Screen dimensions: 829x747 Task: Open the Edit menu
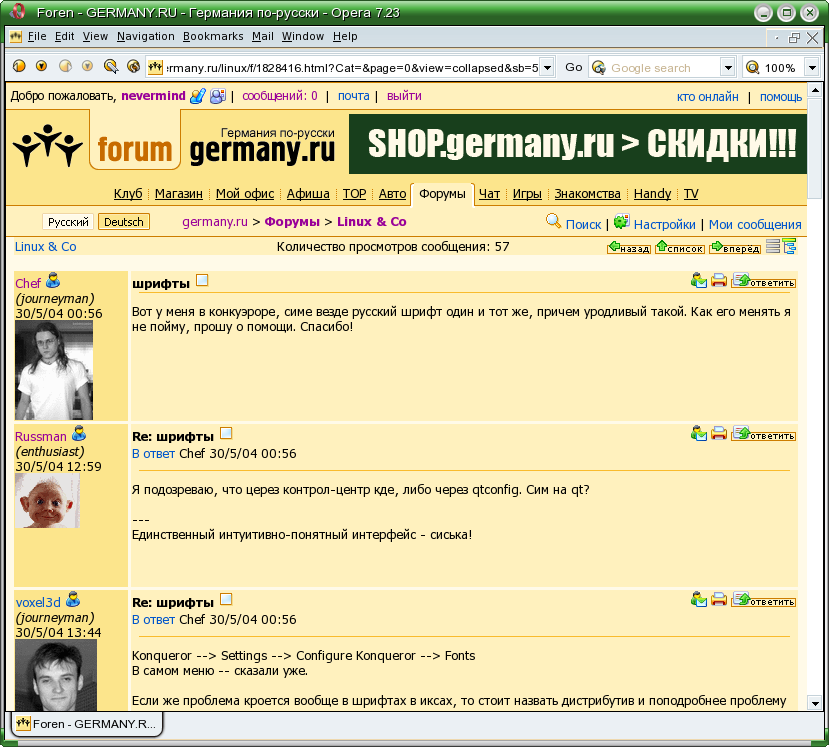tap(65, 36)
